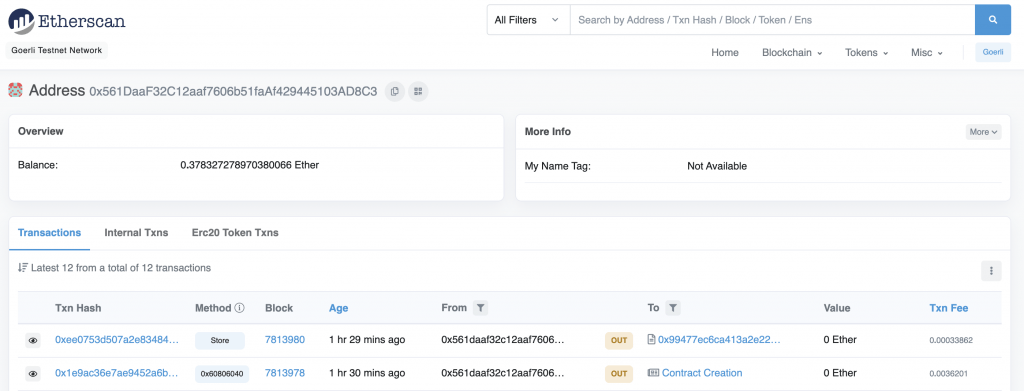Click the address search input field

[x=773, y=20]
